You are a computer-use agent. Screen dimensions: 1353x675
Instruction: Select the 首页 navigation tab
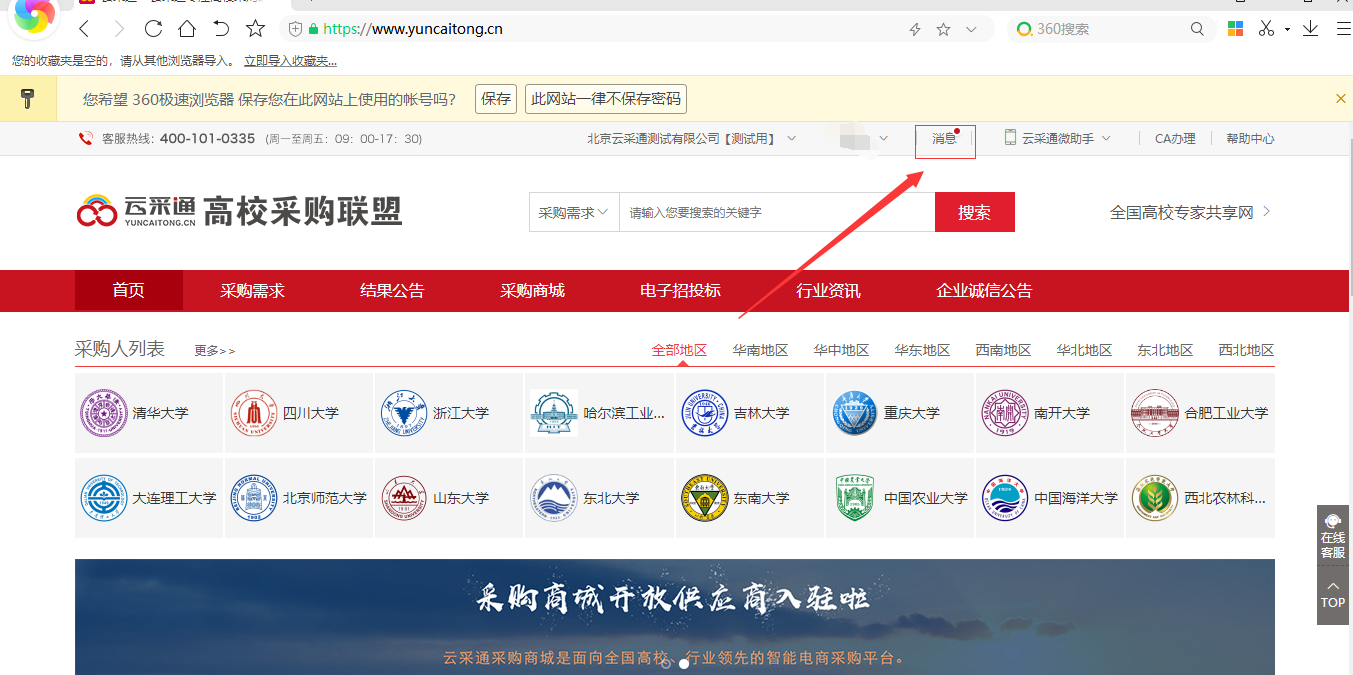(x=129, y=290)
